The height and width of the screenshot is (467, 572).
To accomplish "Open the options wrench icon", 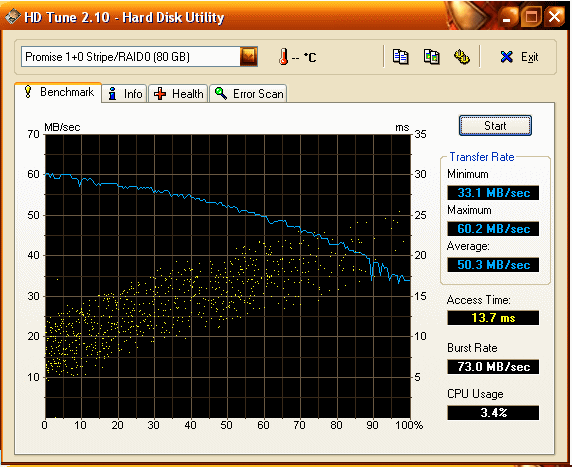I will 462,57.
